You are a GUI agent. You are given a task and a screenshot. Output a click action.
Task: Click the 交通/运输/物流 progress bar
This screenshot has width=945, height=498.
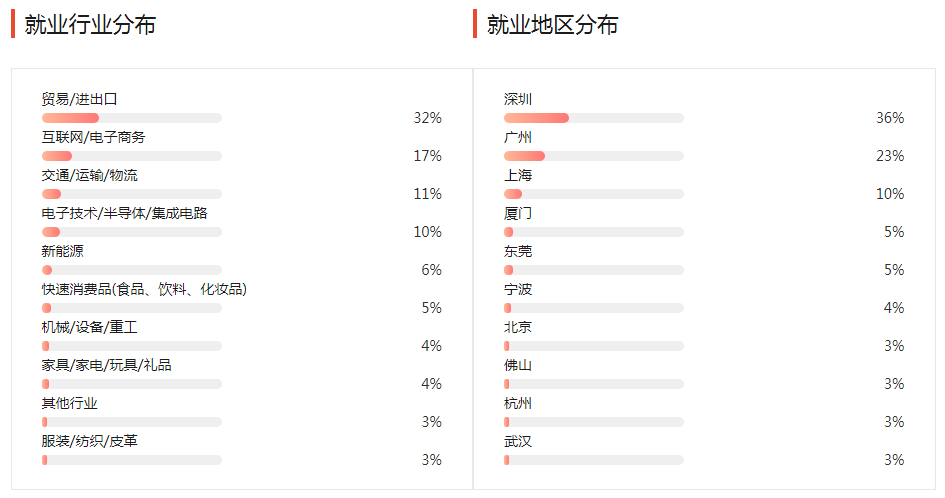click(131, 194)
